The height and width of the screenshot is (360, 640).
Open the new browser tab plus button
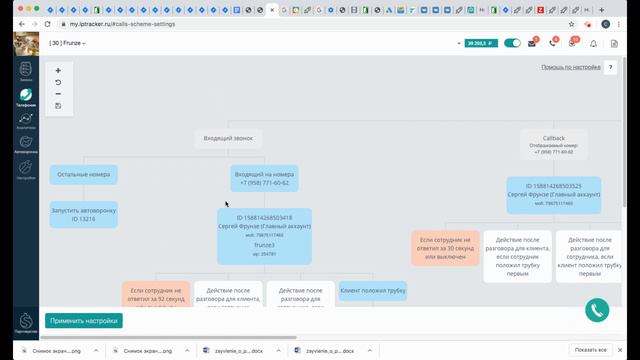[x=601, y=10]
